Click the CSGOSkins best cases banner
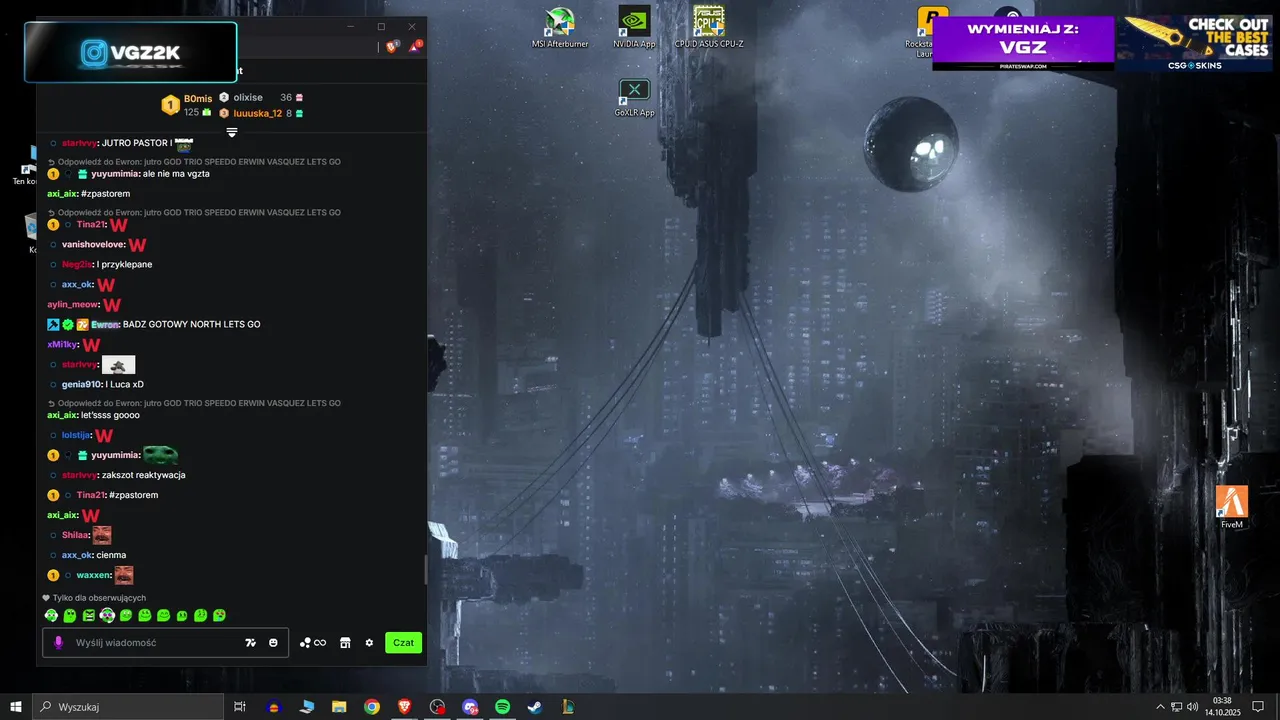This screenshot has height=720, width=1280. point(1194,43)
